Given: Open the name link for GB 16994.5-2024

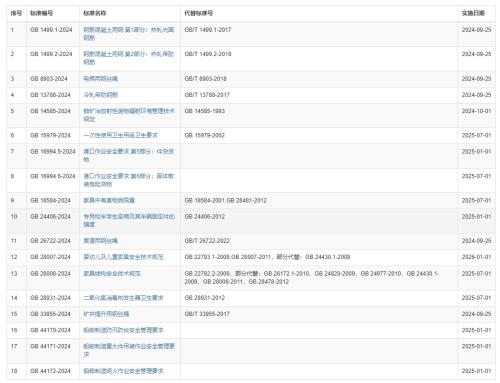Looking at the screenshot, I should 129,155.
